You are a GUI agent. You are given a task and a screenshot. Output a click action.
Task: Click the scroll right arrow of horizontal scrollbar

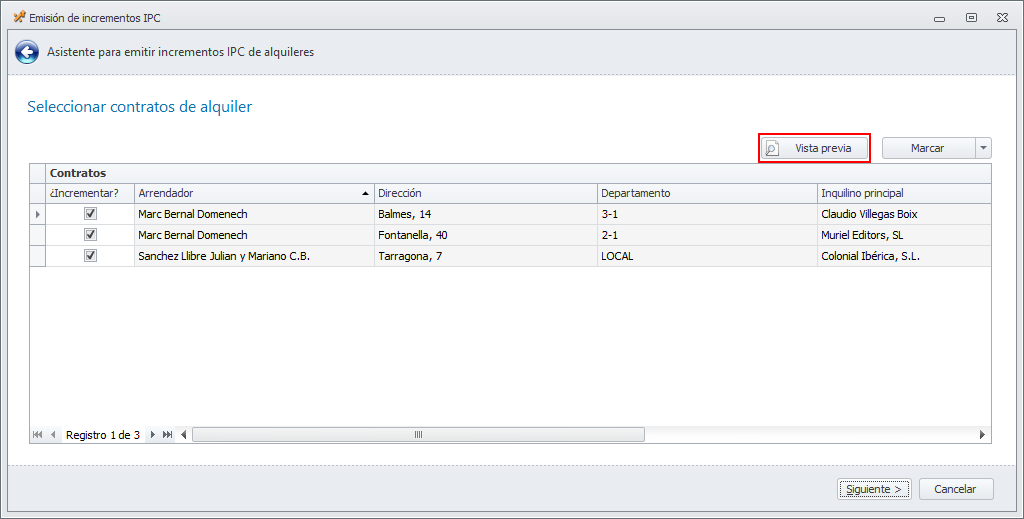[982, 435]
